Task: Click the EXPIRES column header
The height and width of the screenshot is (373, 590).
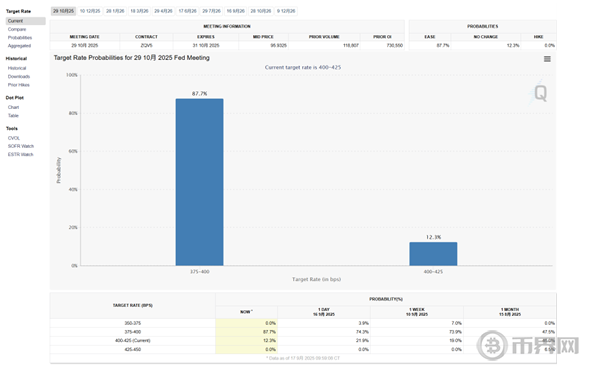Action: pyautogui.click(x=206, y=37)
